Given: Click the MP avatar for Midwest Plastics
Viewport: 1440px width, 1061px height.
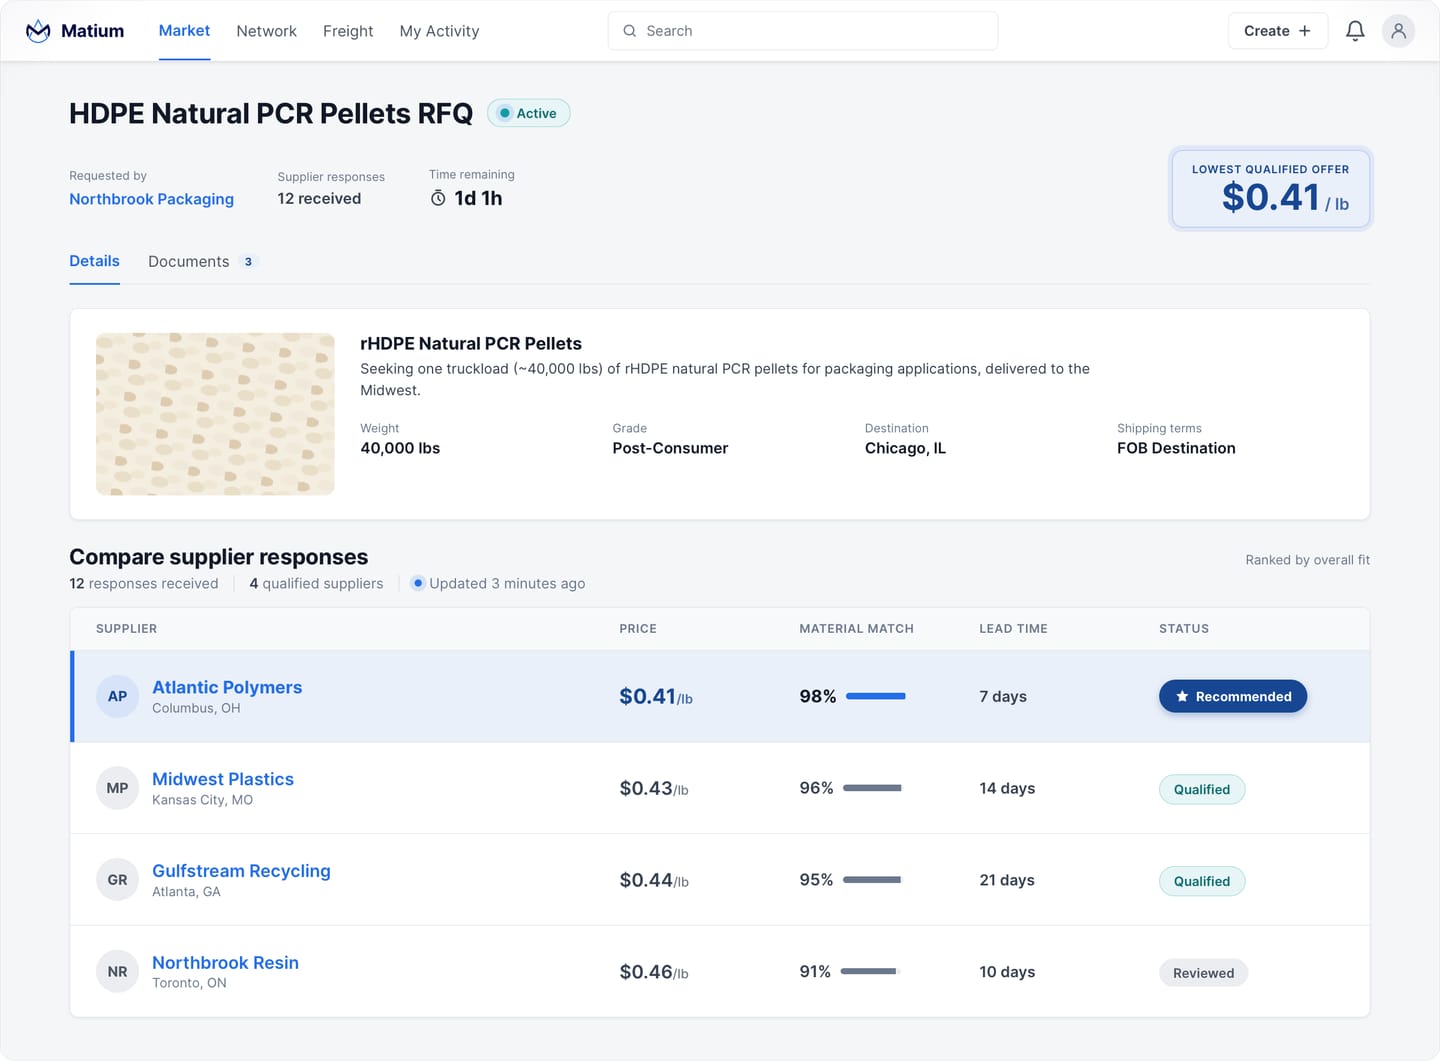Looking at the screenshot, I should click(x=117, y=788).
